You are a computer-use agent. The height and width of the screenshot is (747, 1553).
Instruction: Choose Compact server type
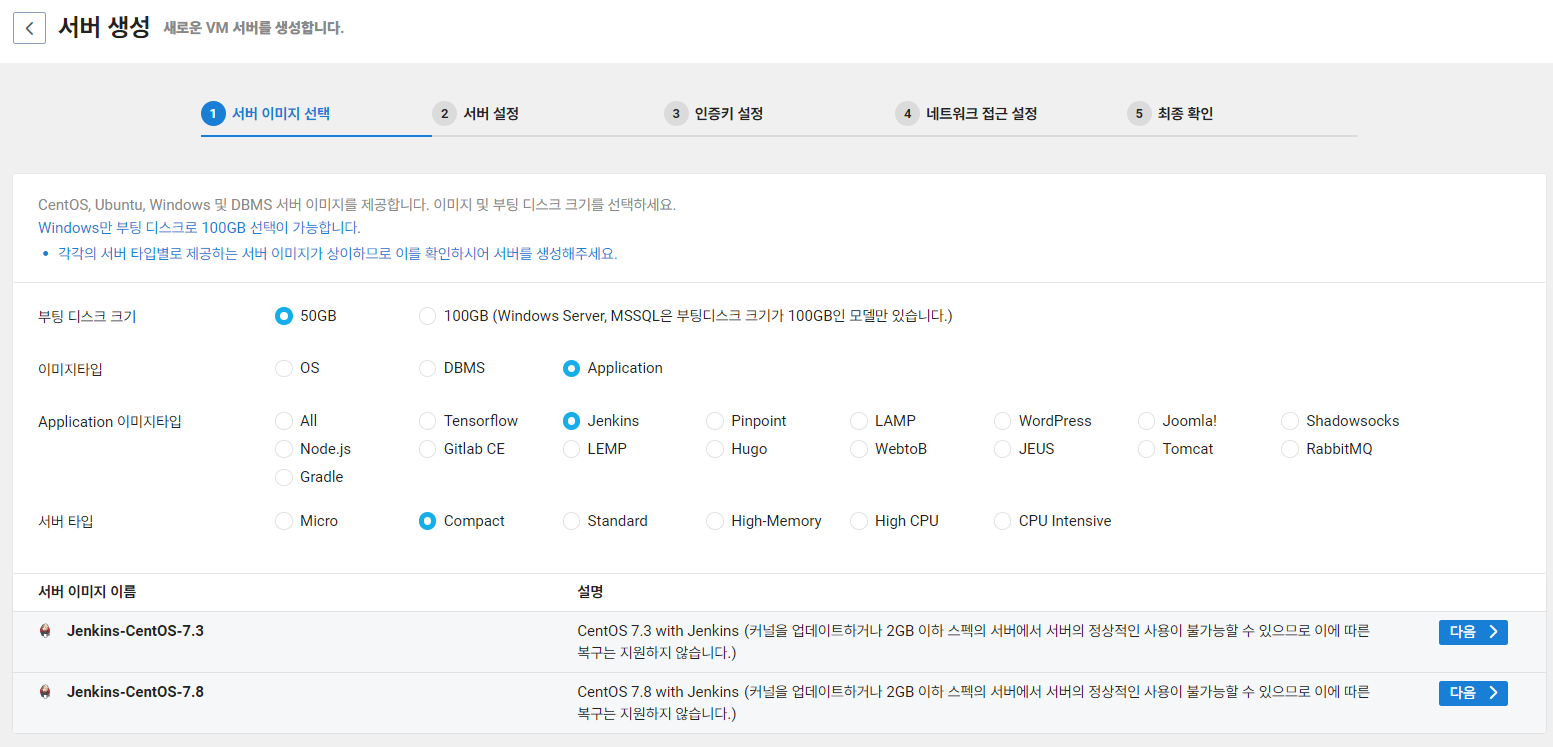coord(428,521)
